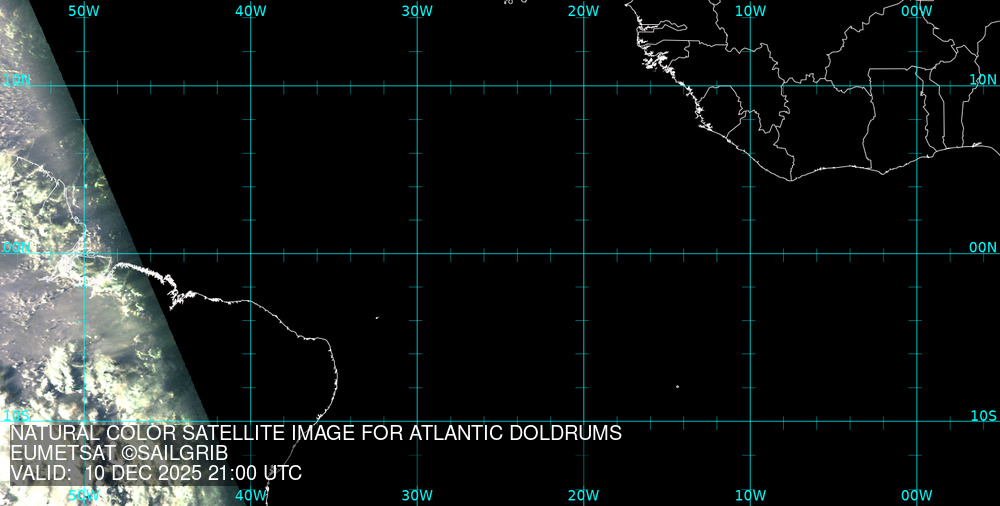This screenshot has width=1000, height=506.
Task: Click the sunlit cloud region over South America
Action: (x=60, y=320)
